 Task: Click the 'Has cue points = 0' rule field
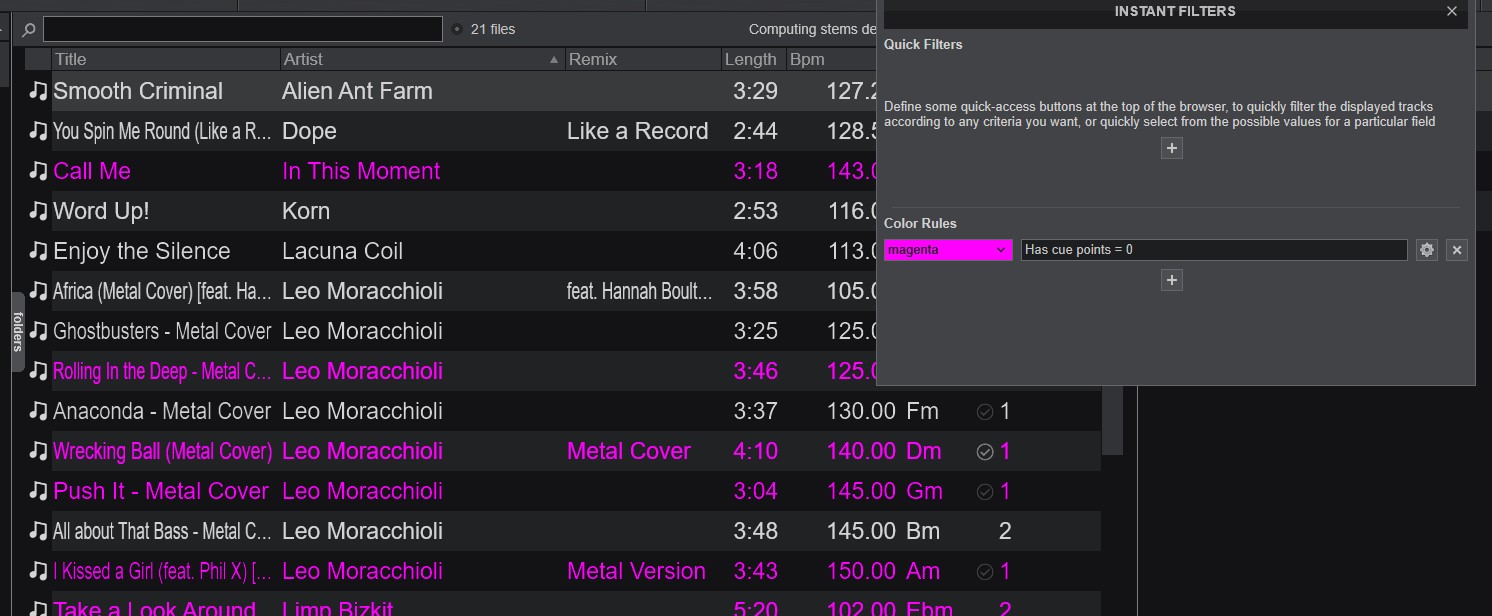(x=1214, y=250)
